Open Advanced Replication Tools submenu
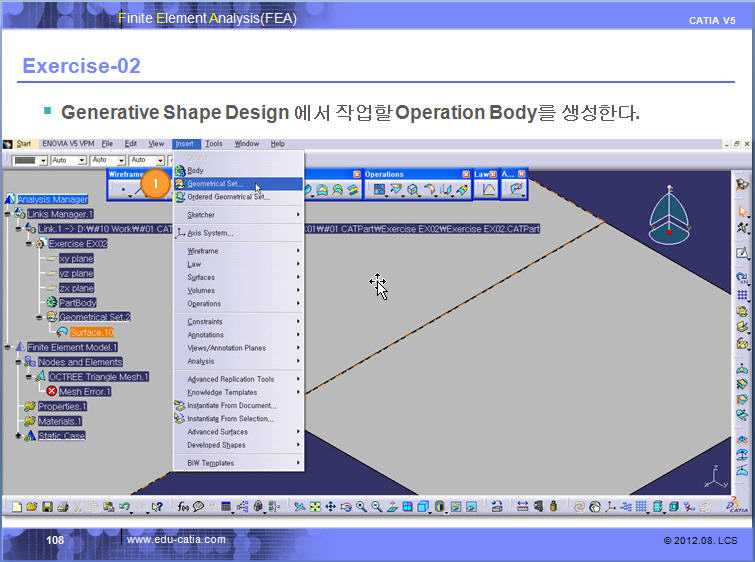 tap(238, 379)
